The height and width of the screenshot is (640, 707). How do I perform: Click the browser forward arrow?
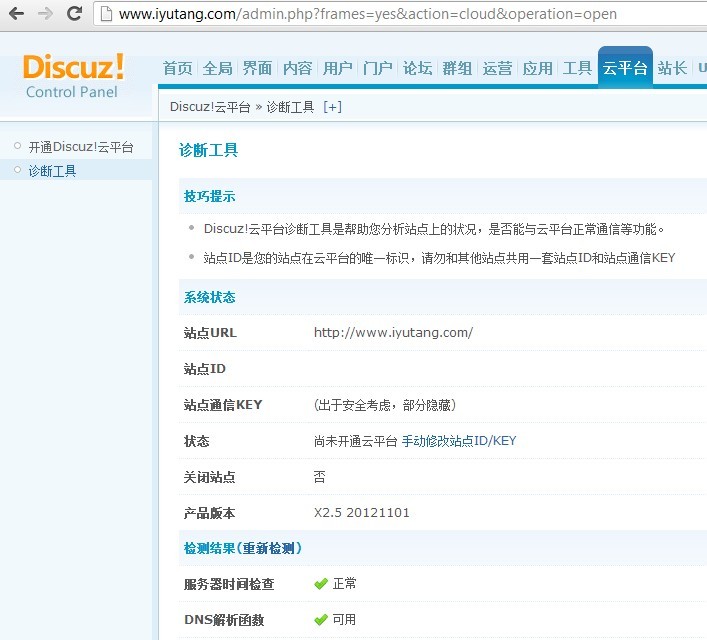45,14
